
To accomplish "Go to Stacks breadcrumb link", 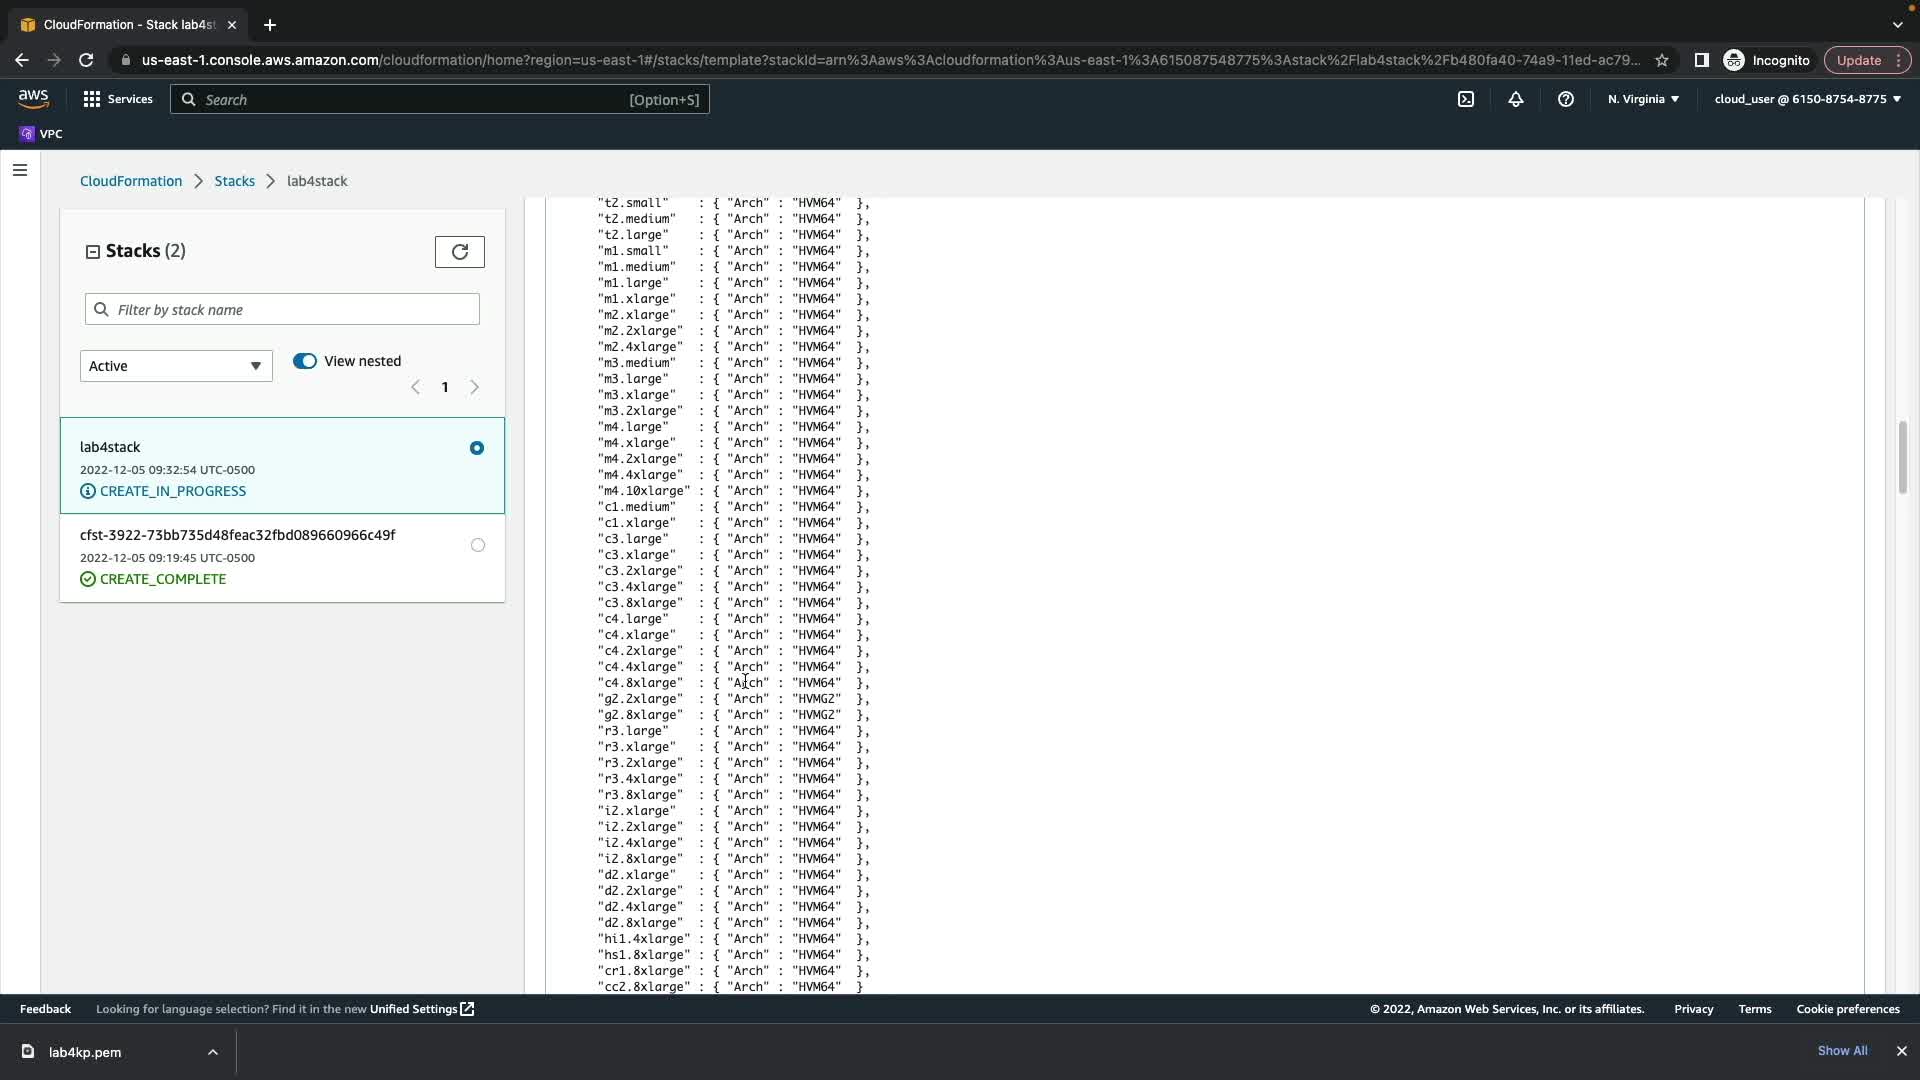I will point(234,181).
